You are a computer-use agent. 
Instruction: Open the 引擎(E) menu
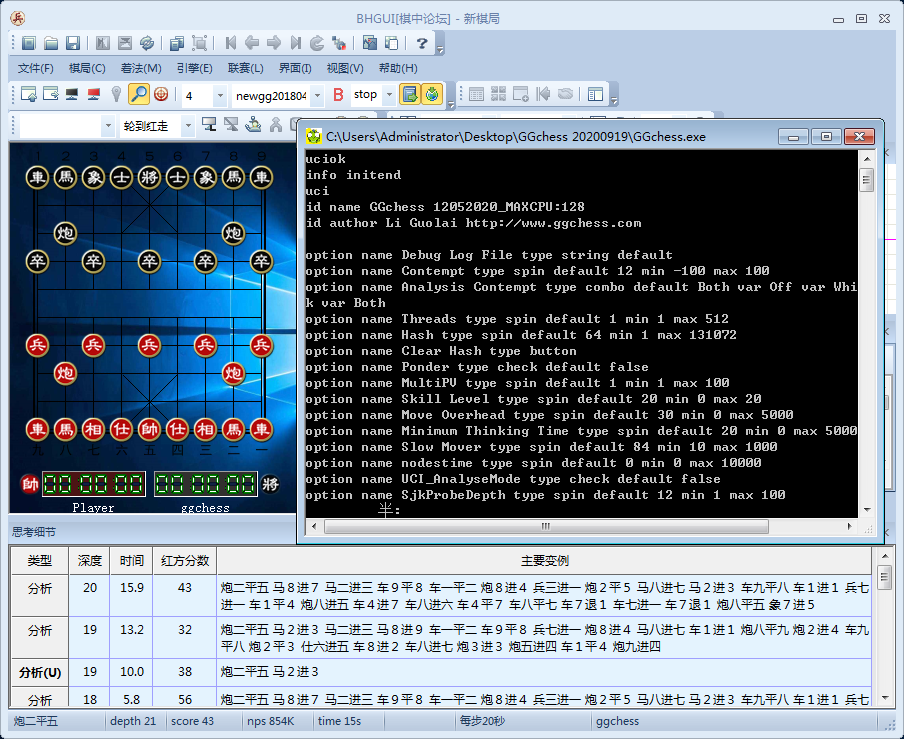point(195,68)
